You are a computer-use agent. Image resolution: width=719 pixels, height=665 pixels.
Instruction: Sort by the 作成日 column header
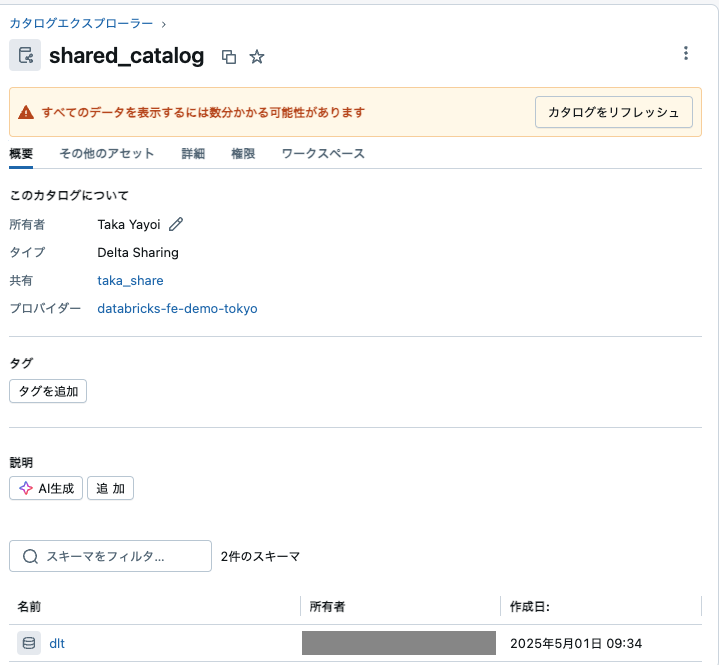click(530, 607)
